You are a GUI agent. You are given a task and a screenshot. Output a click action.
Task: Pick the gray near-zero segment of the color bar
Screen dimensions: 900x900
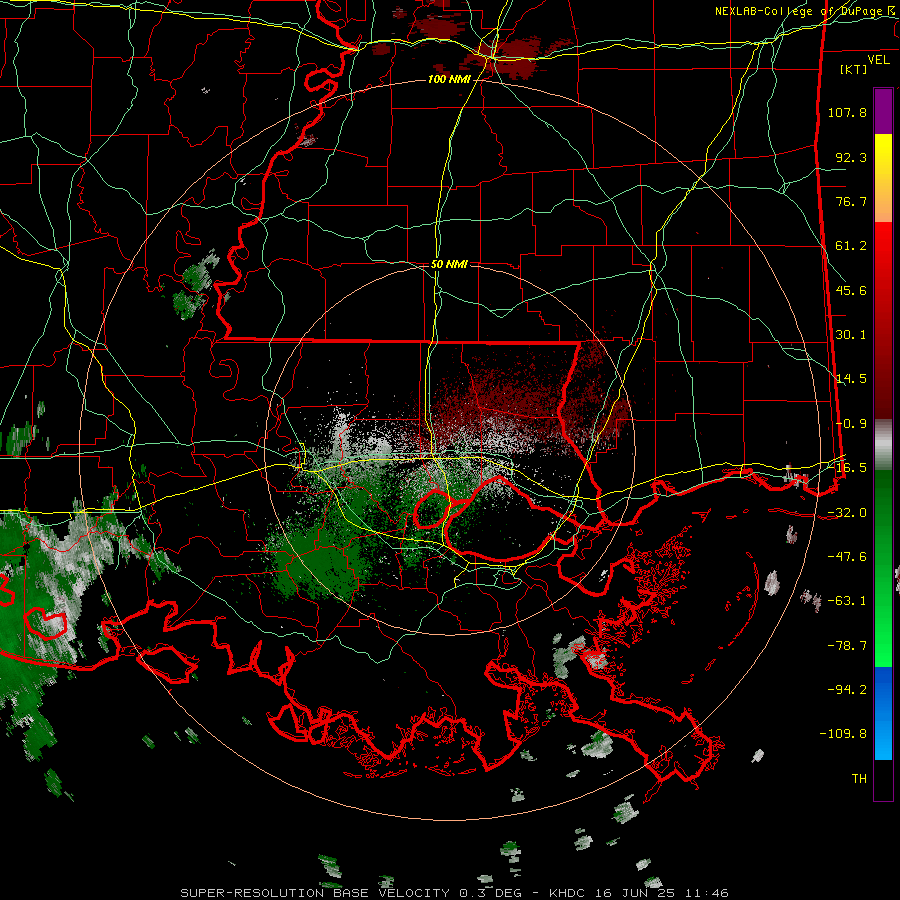click(x=883, y=444)
